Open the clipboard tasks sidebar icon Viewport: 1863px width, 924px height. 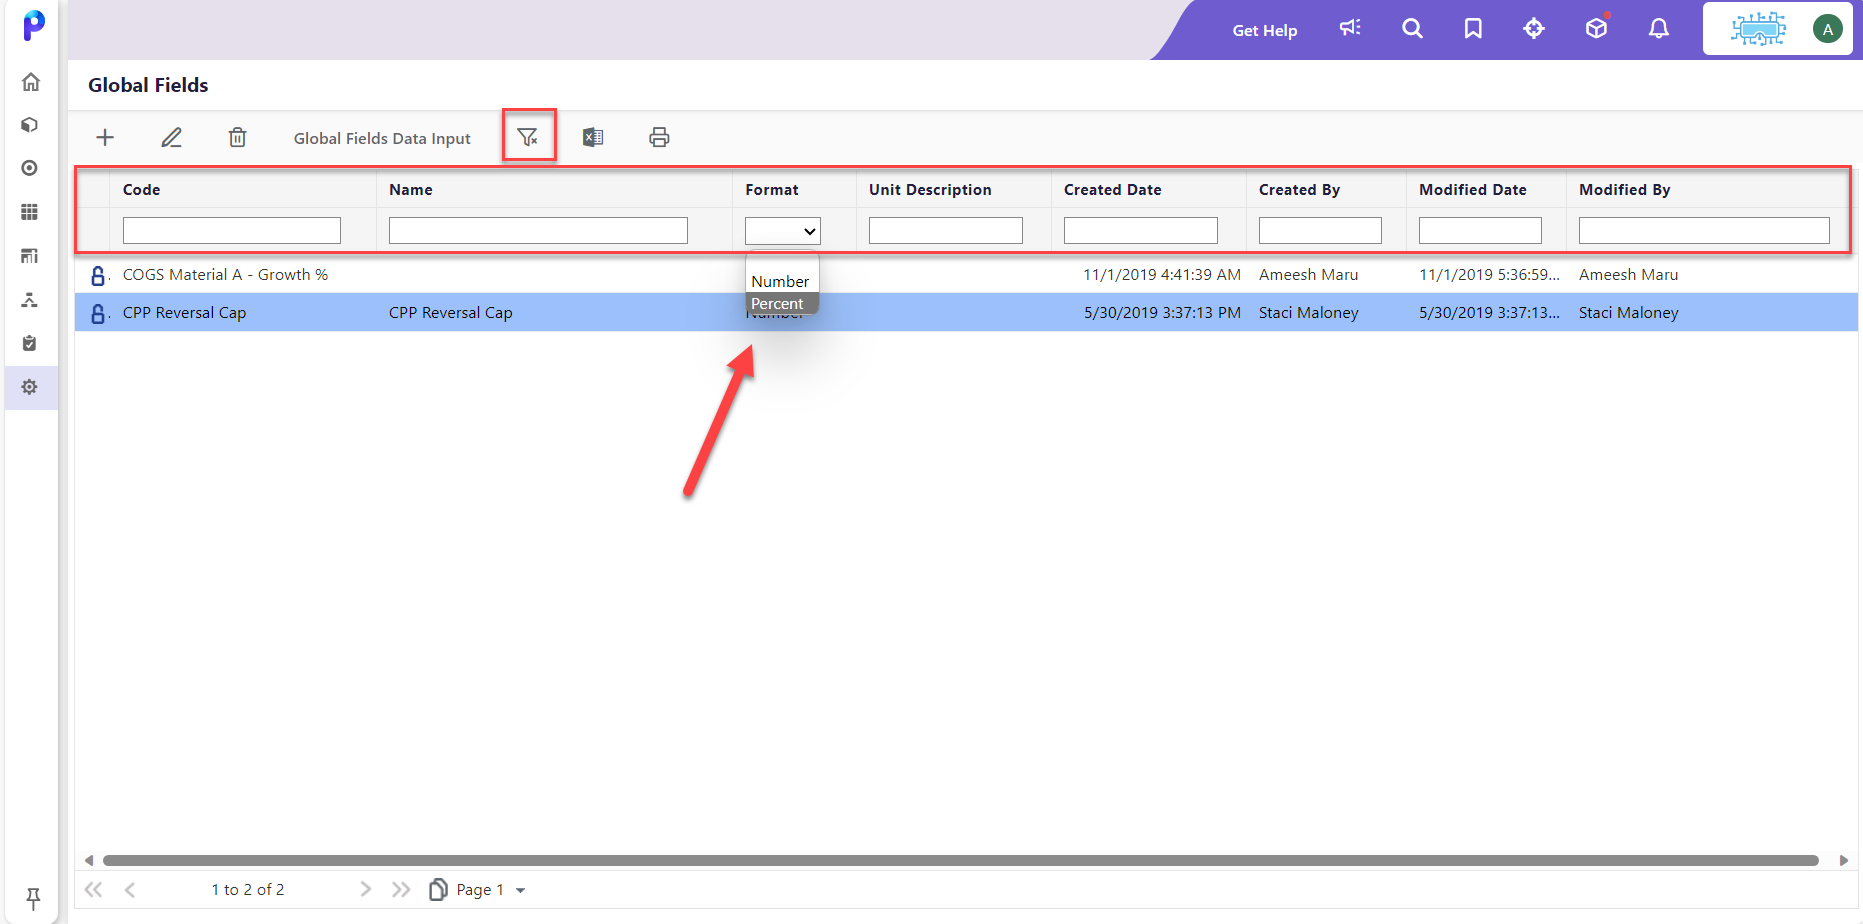(x=30, y=343)
